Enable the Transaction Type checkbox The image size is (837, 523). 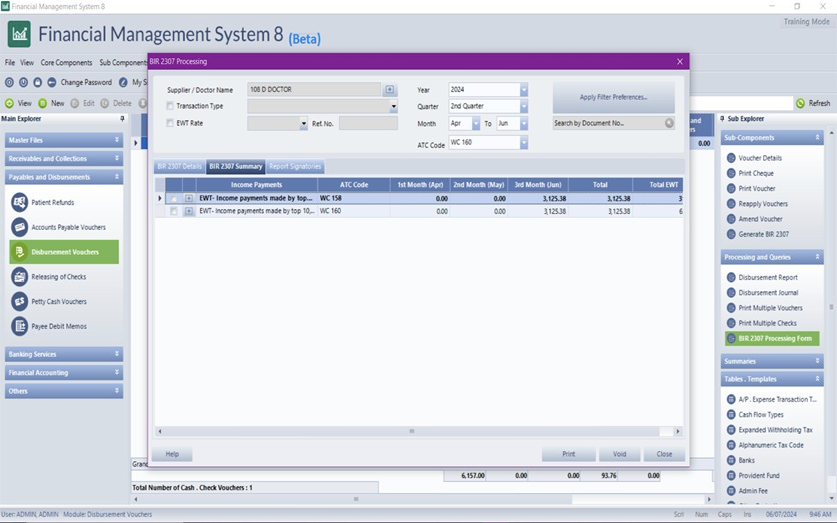coord(171,106)
